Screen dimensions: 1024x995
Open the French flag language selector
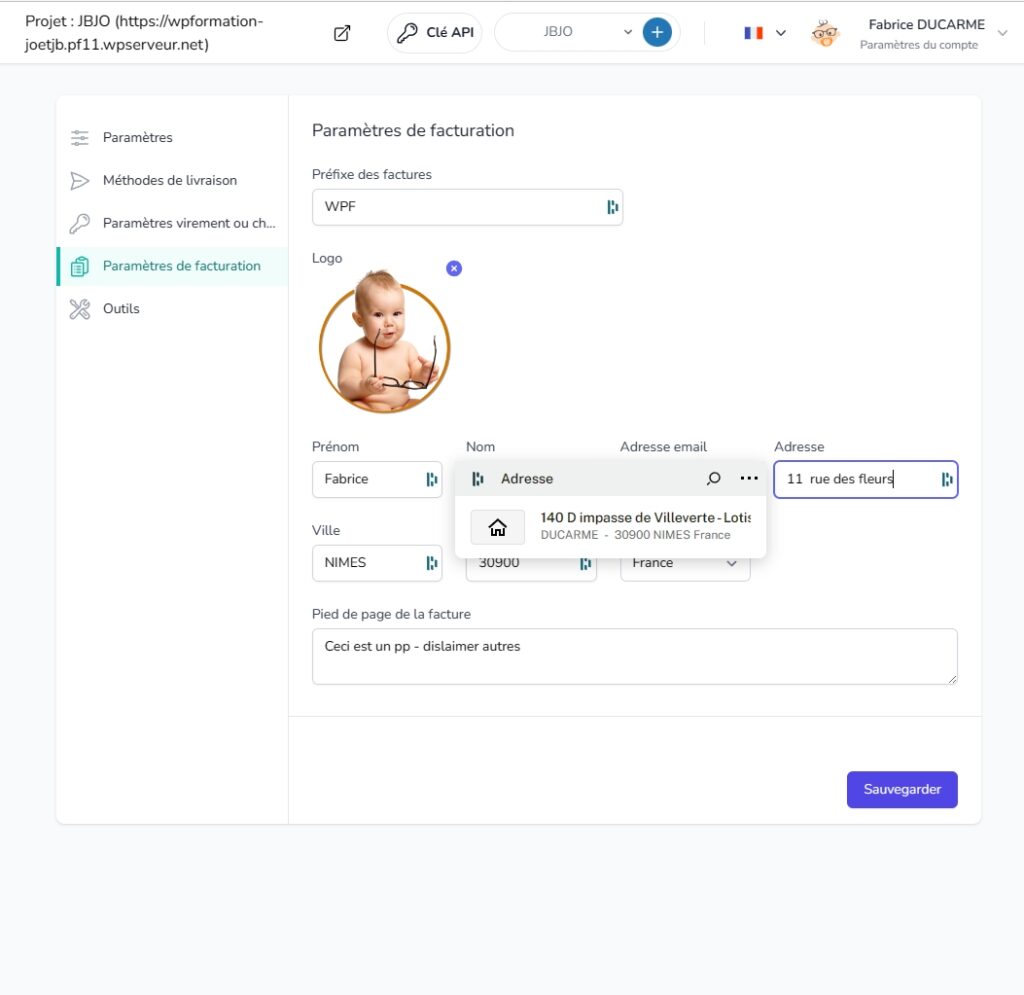coord(765,33)
